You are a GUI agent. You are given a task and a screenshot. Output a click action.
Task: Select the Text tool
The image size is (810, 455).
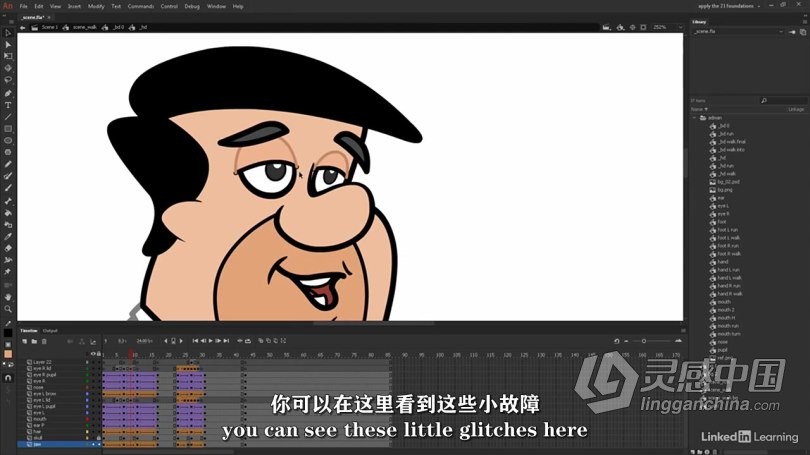(8, 105)
